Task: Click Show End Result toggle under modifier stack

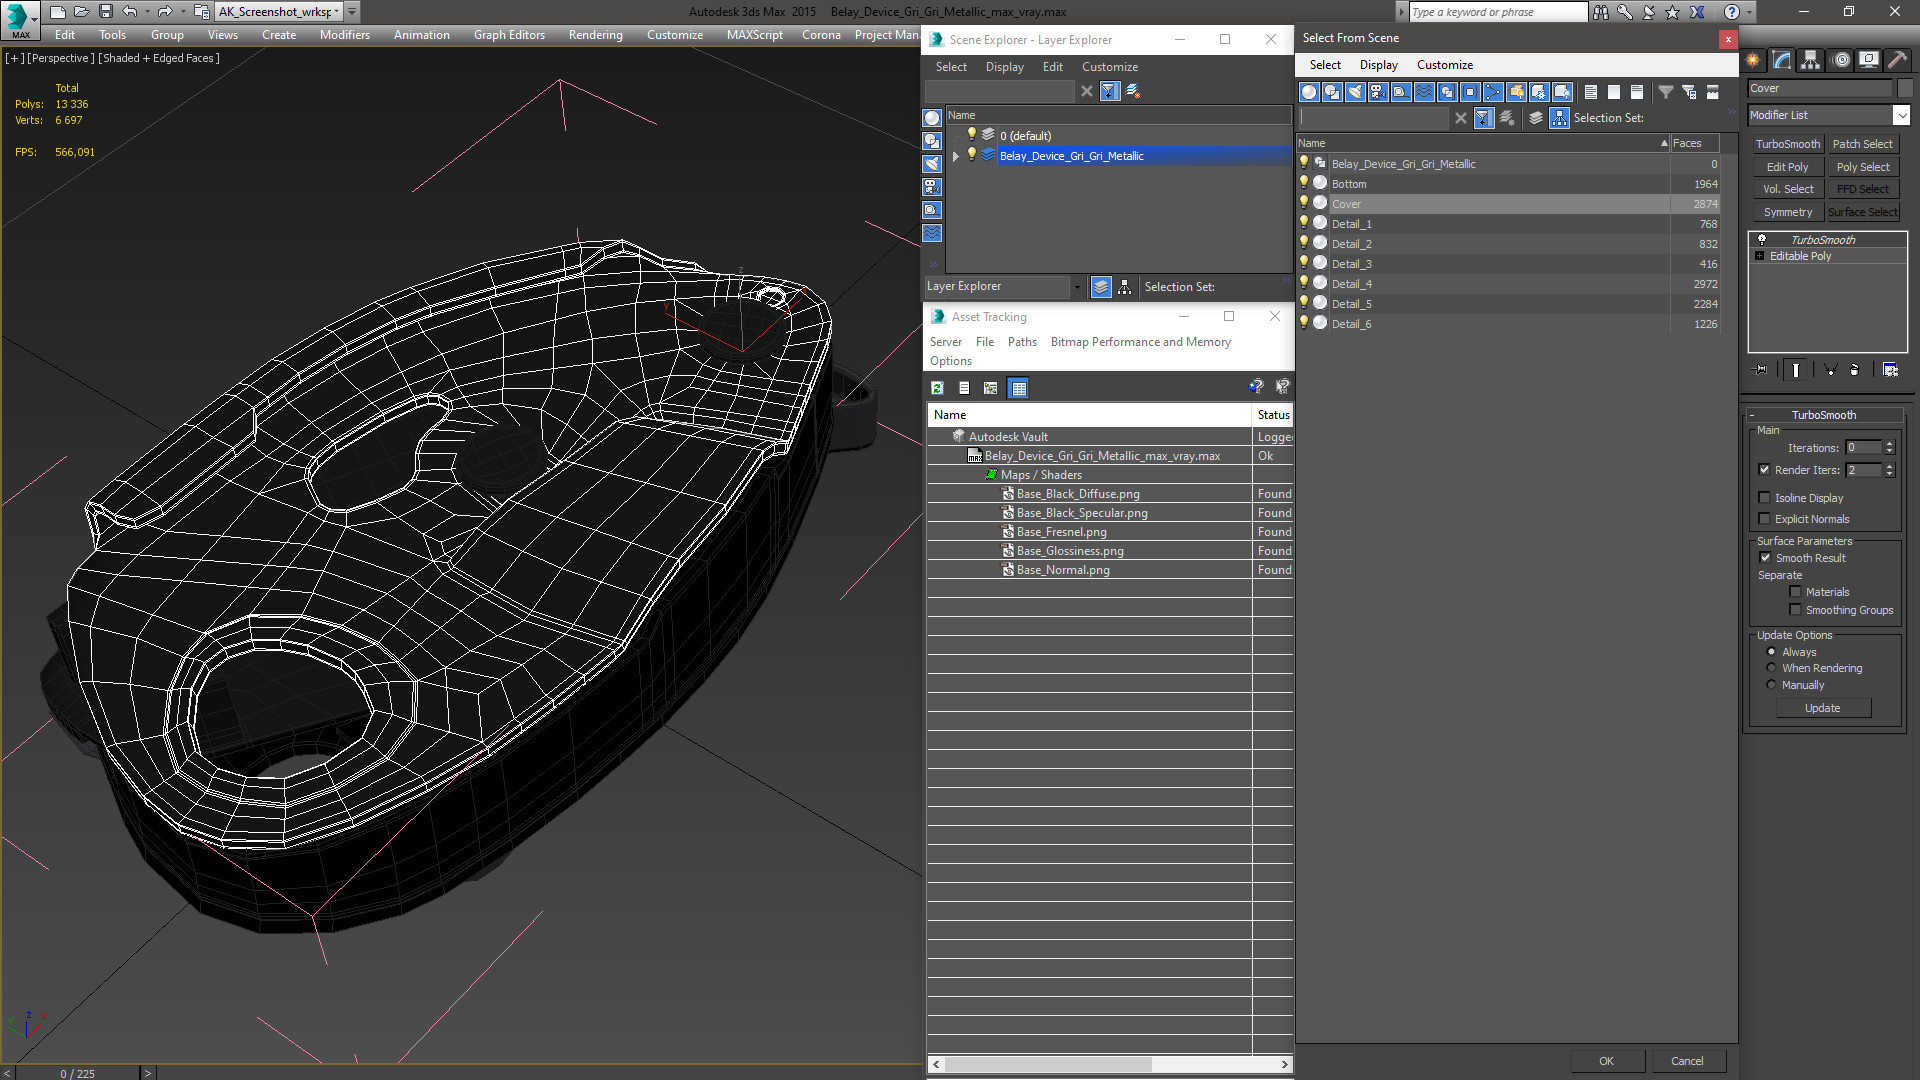Action: 1796,370
